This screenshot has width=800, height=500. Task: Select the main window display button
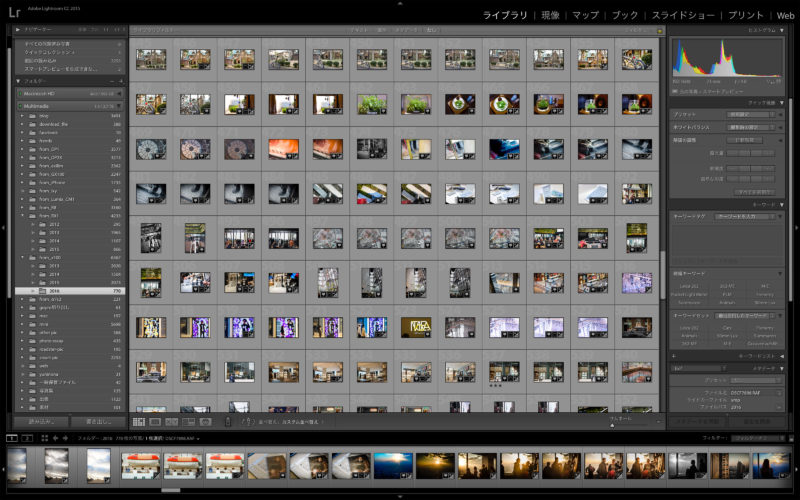point(11,438)
